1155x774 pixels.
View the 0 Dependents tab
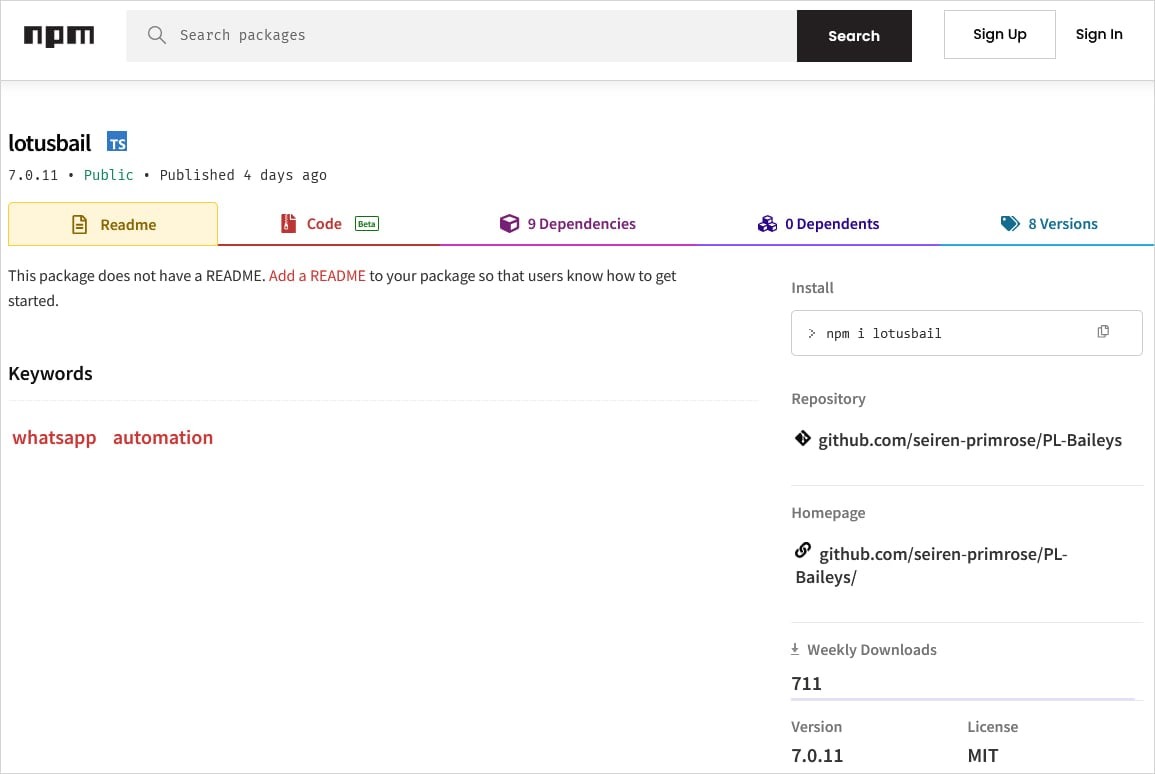[x=819, y=224]
